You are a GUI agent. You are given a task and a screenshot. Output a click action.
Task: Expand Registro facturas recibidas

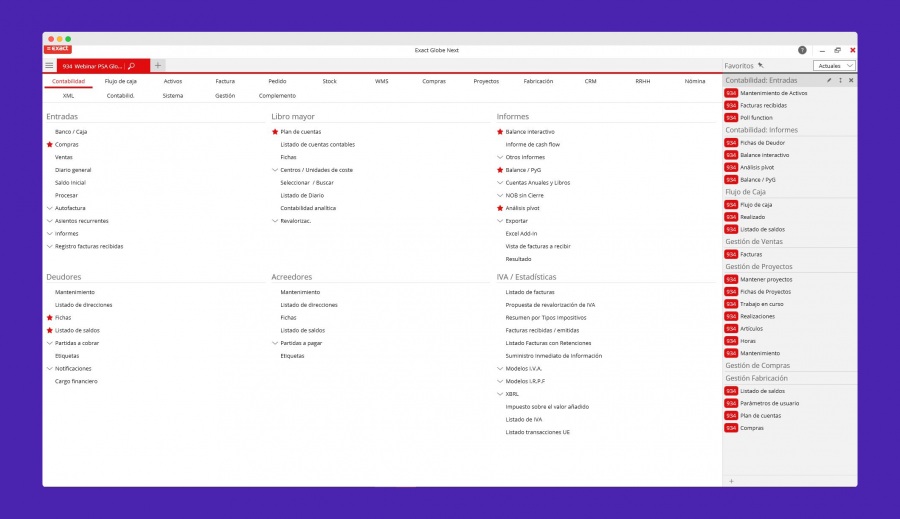49,246
